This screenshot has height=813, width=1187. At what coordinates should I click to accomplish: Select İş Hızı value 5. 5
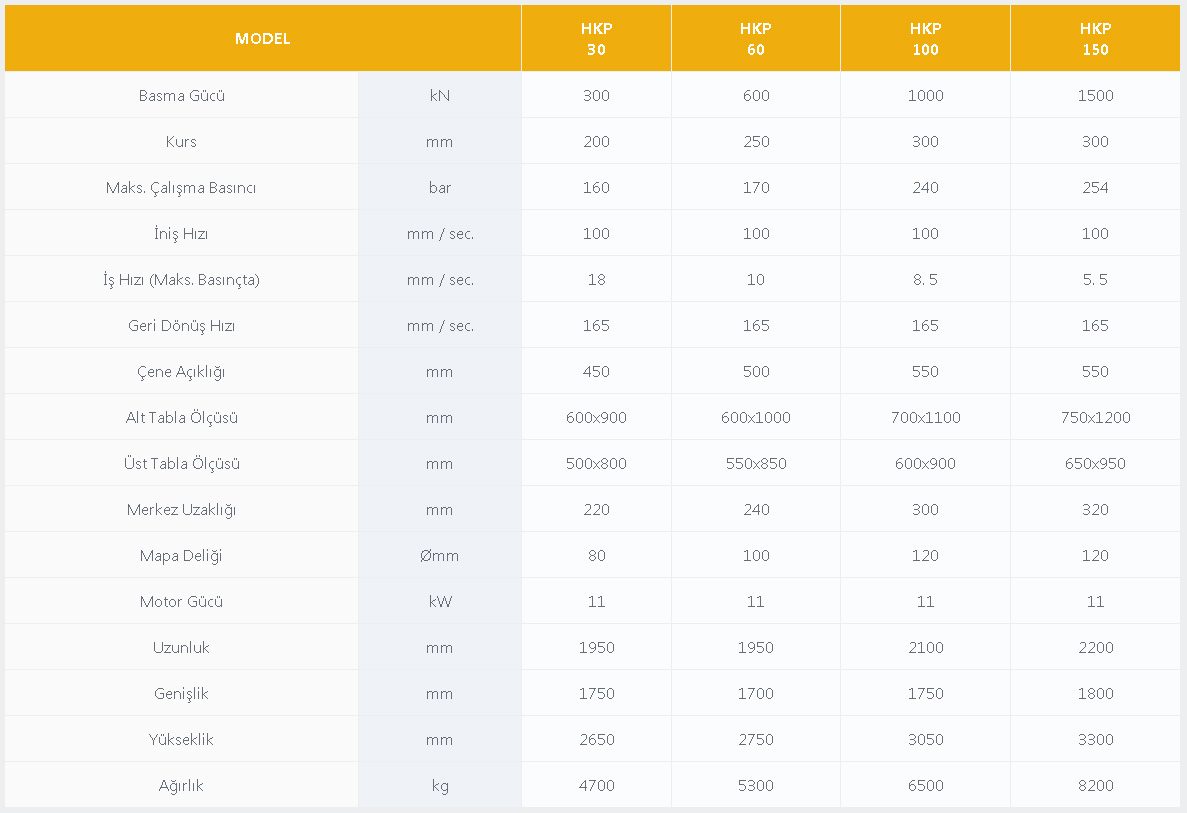click(x=1095, y=279)
